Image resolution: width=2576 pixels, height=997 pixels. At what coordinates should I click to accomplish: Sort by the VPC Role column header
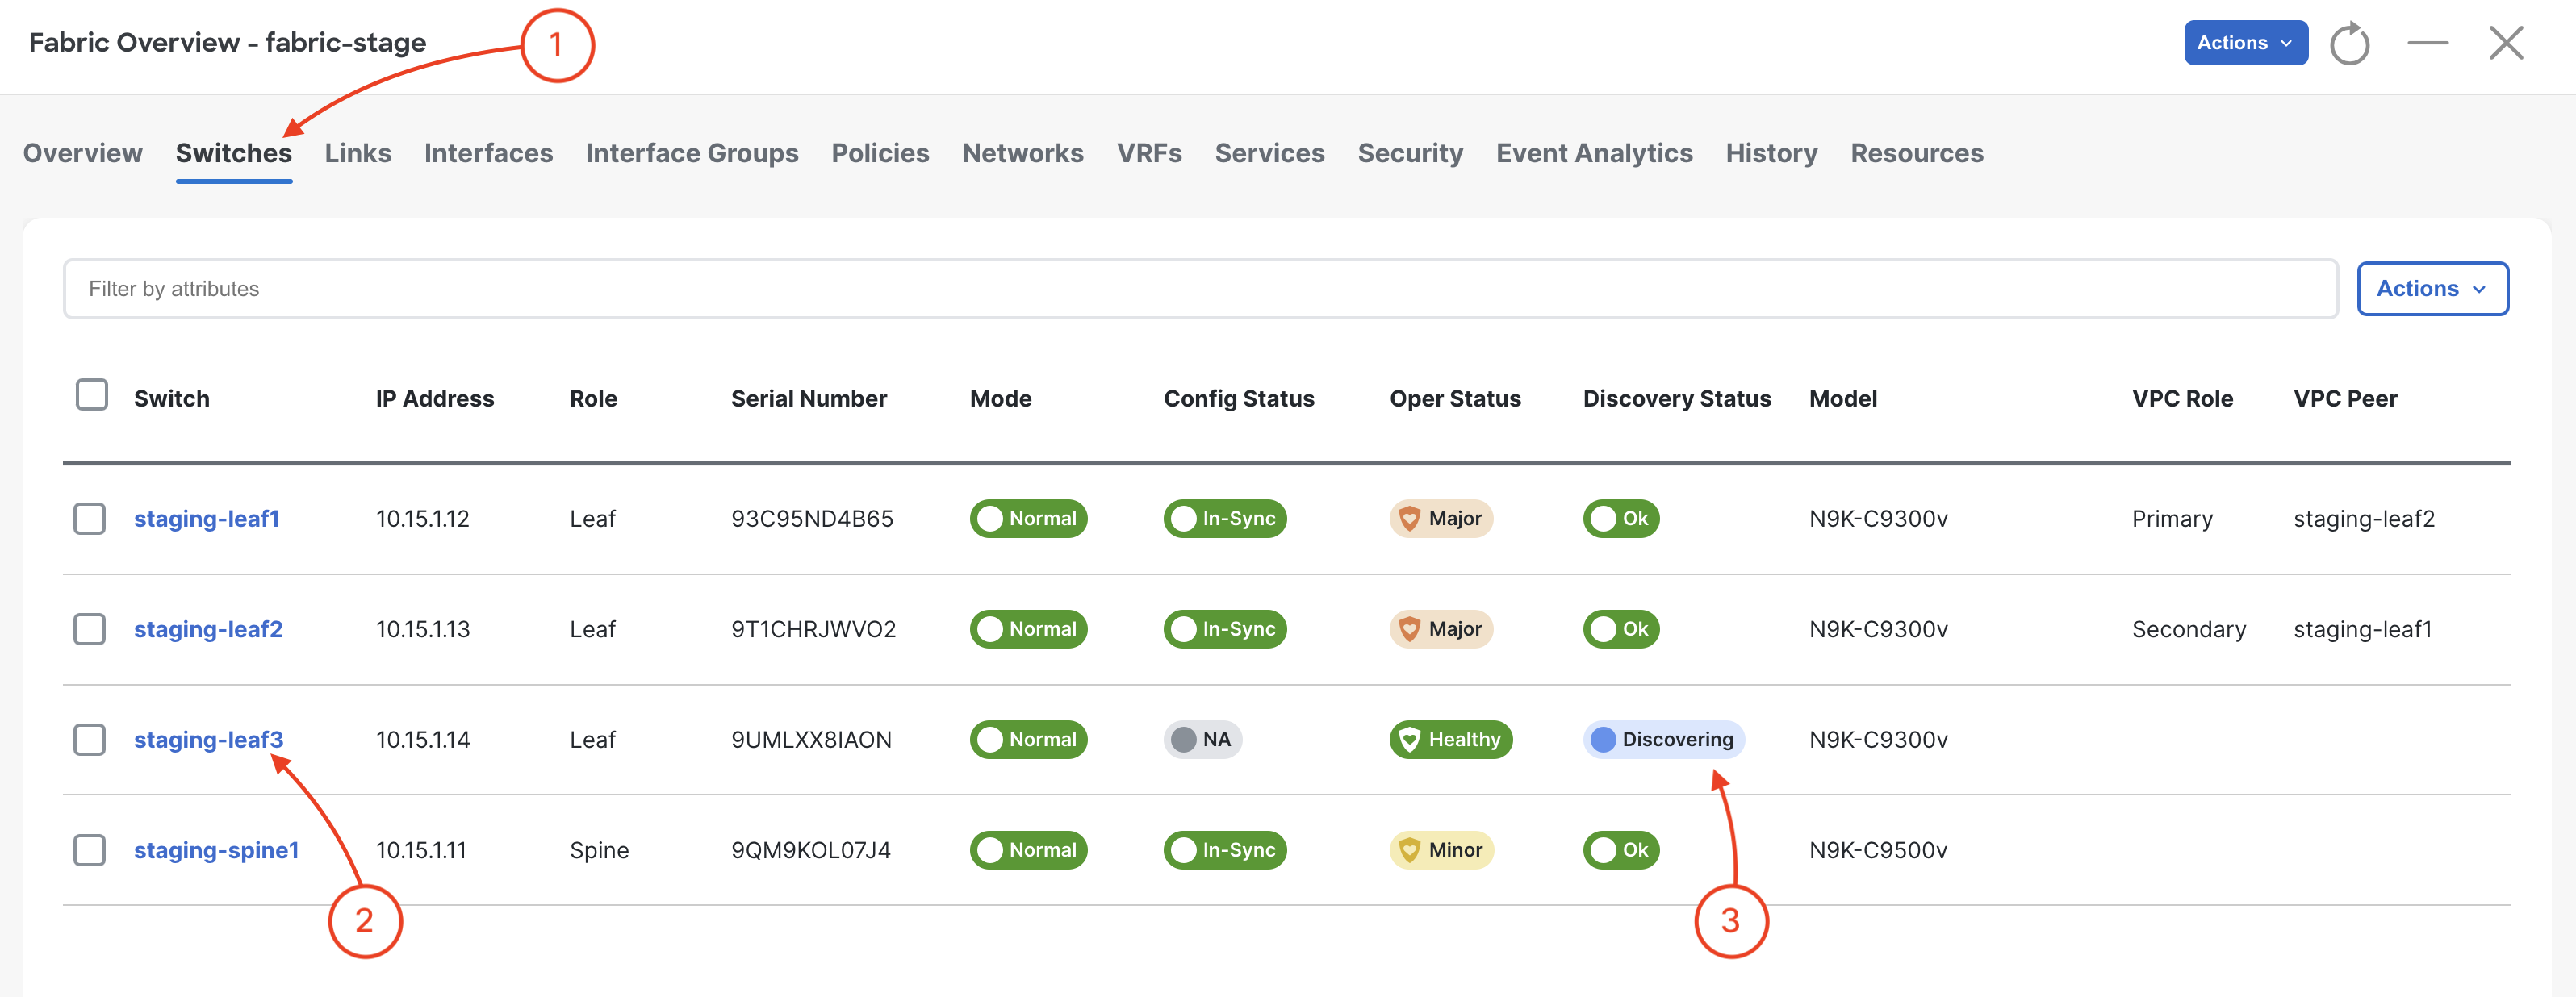(2182, 399)
